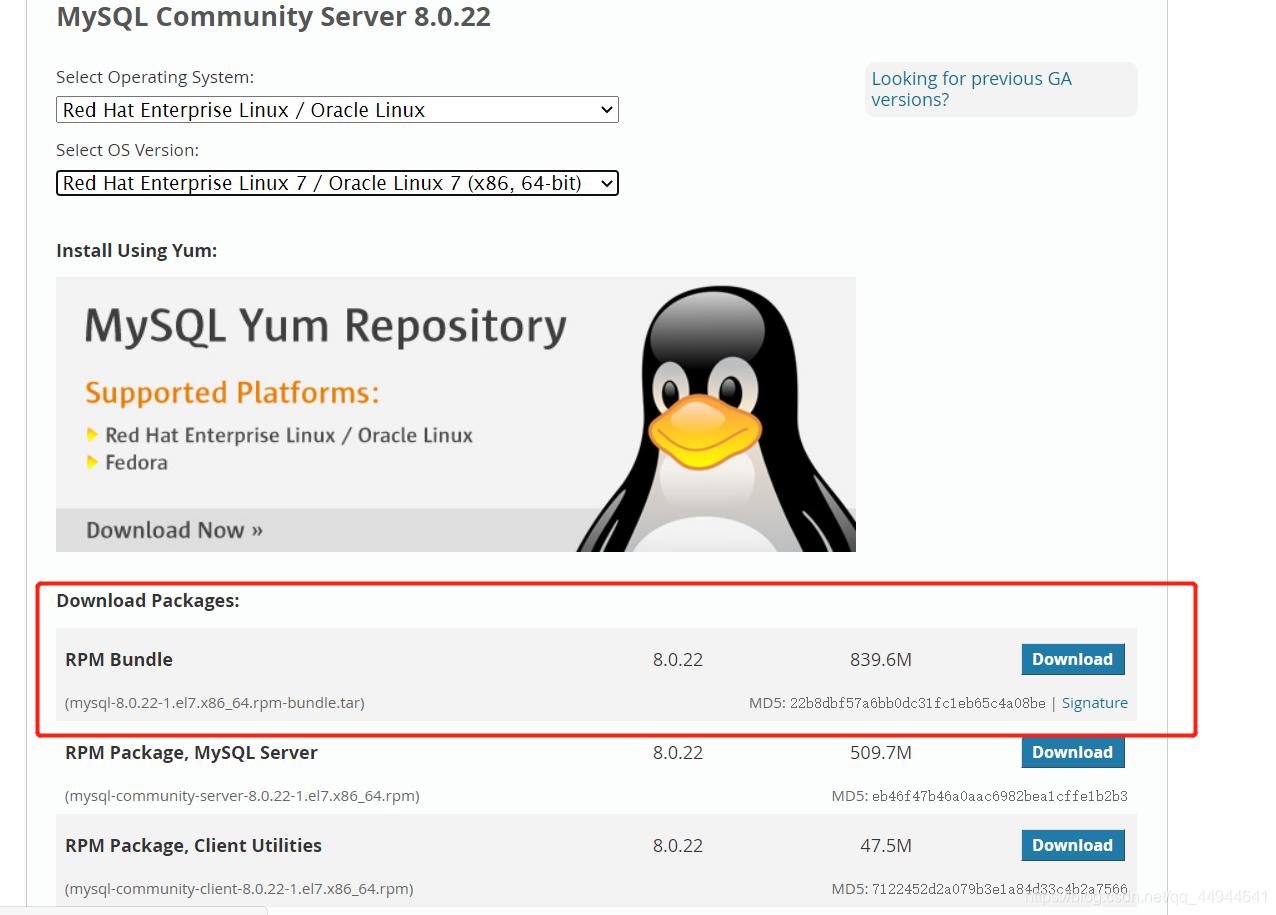Click the 'Install Using Yum:' label
Screen dimensions: 1276x915
tap(137, 251)
